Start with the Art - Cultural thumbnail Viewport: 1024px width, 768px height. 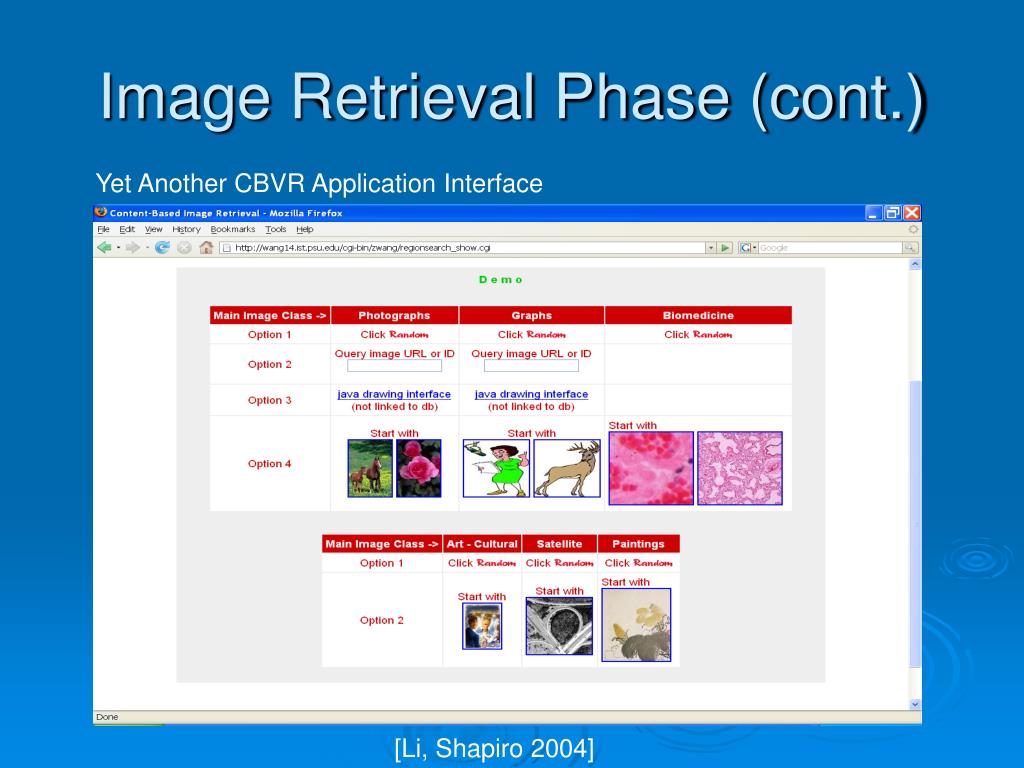[482, 626]
